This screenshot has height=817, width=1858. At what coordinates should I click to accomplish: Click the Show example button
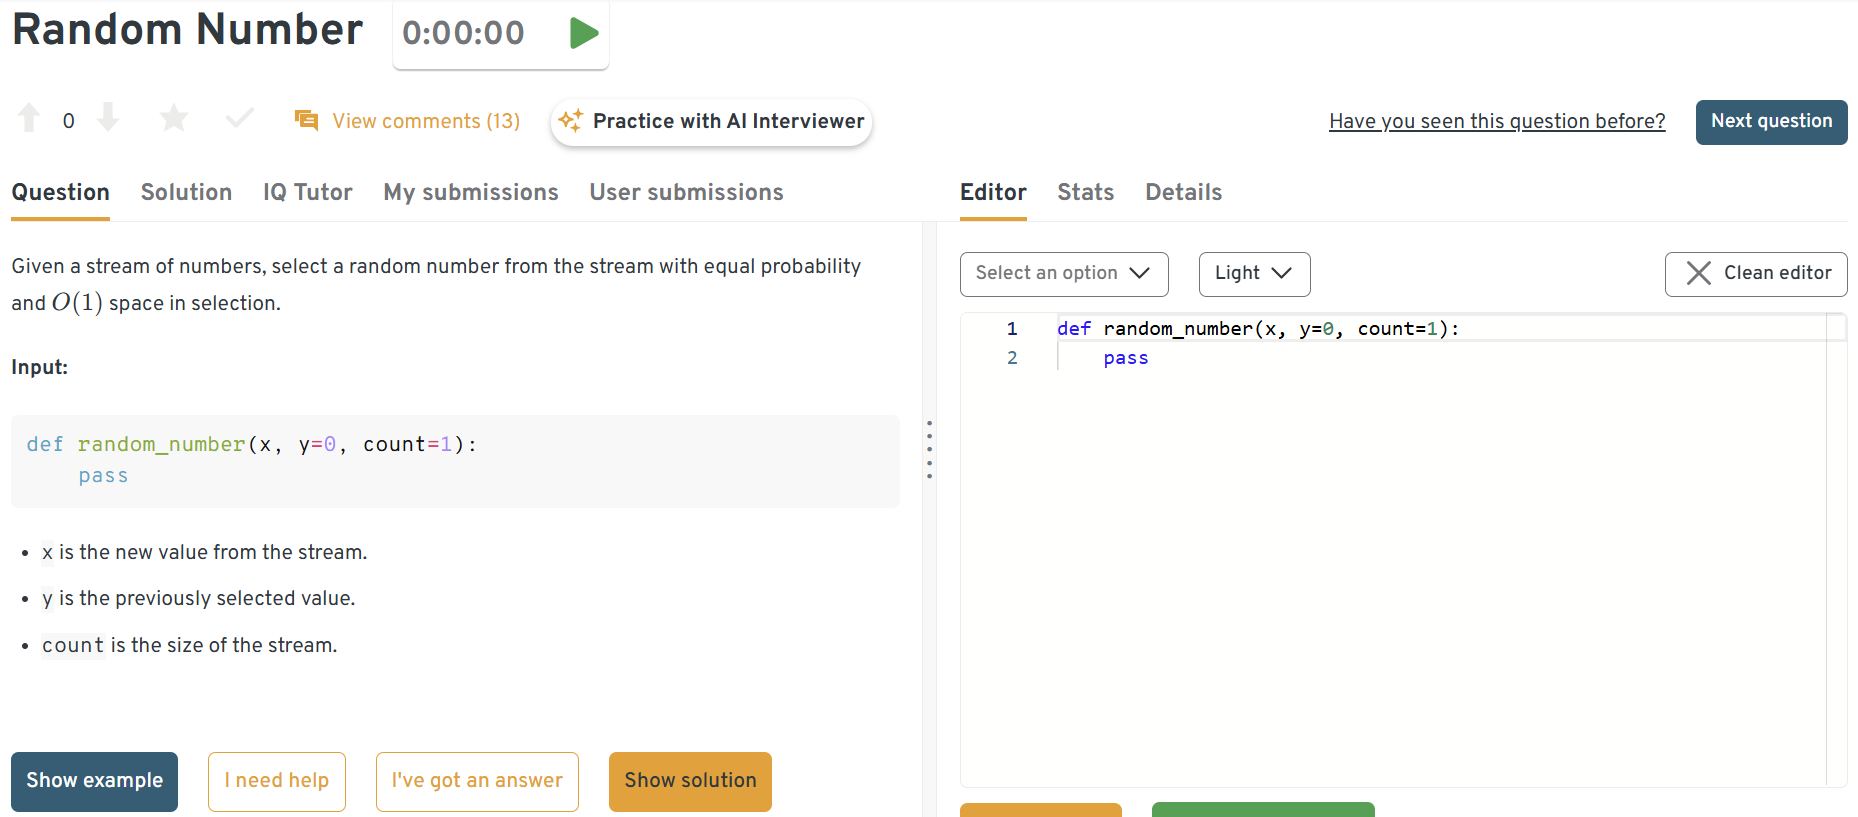tap(94, 781)
